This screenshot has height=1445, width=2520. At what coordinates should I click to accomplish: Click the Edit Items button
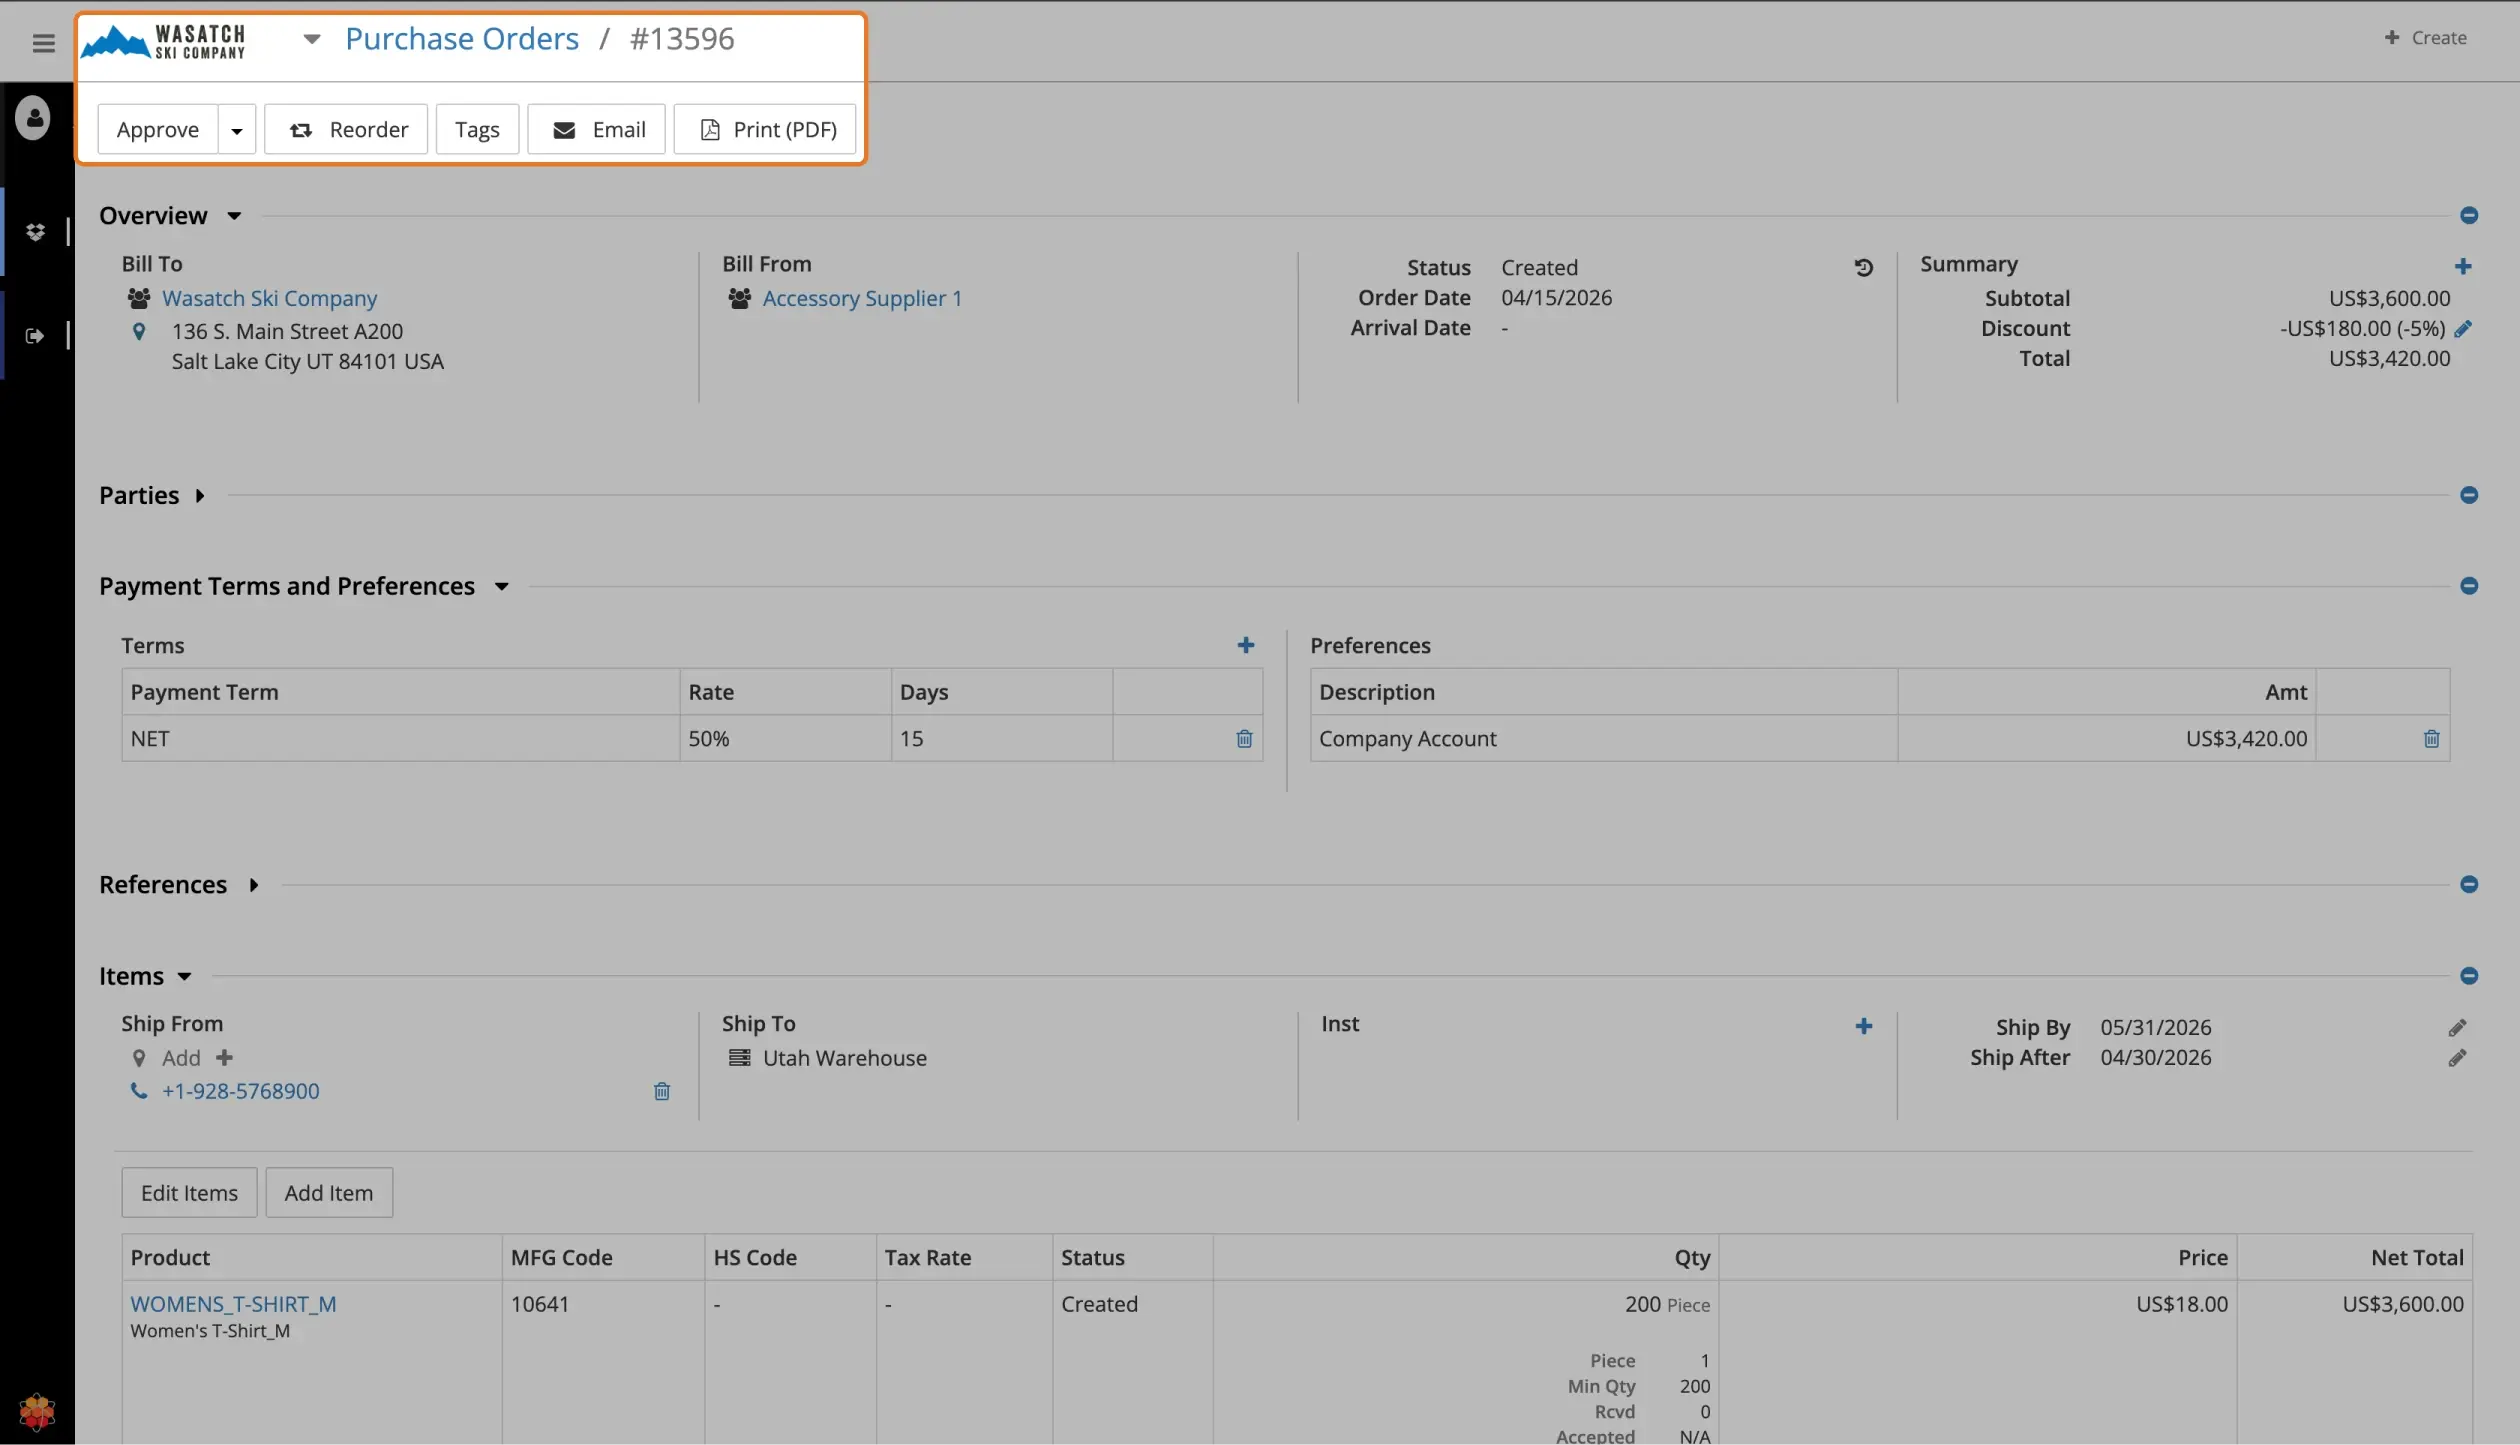click(190, 1193)
